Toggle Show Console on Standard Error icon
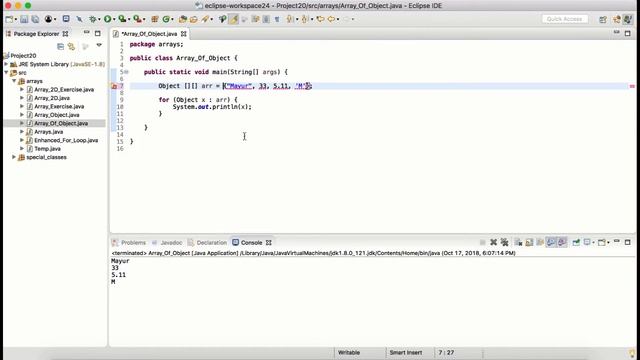The height and width of the screenshot is (360, 640). coord(562,242)
